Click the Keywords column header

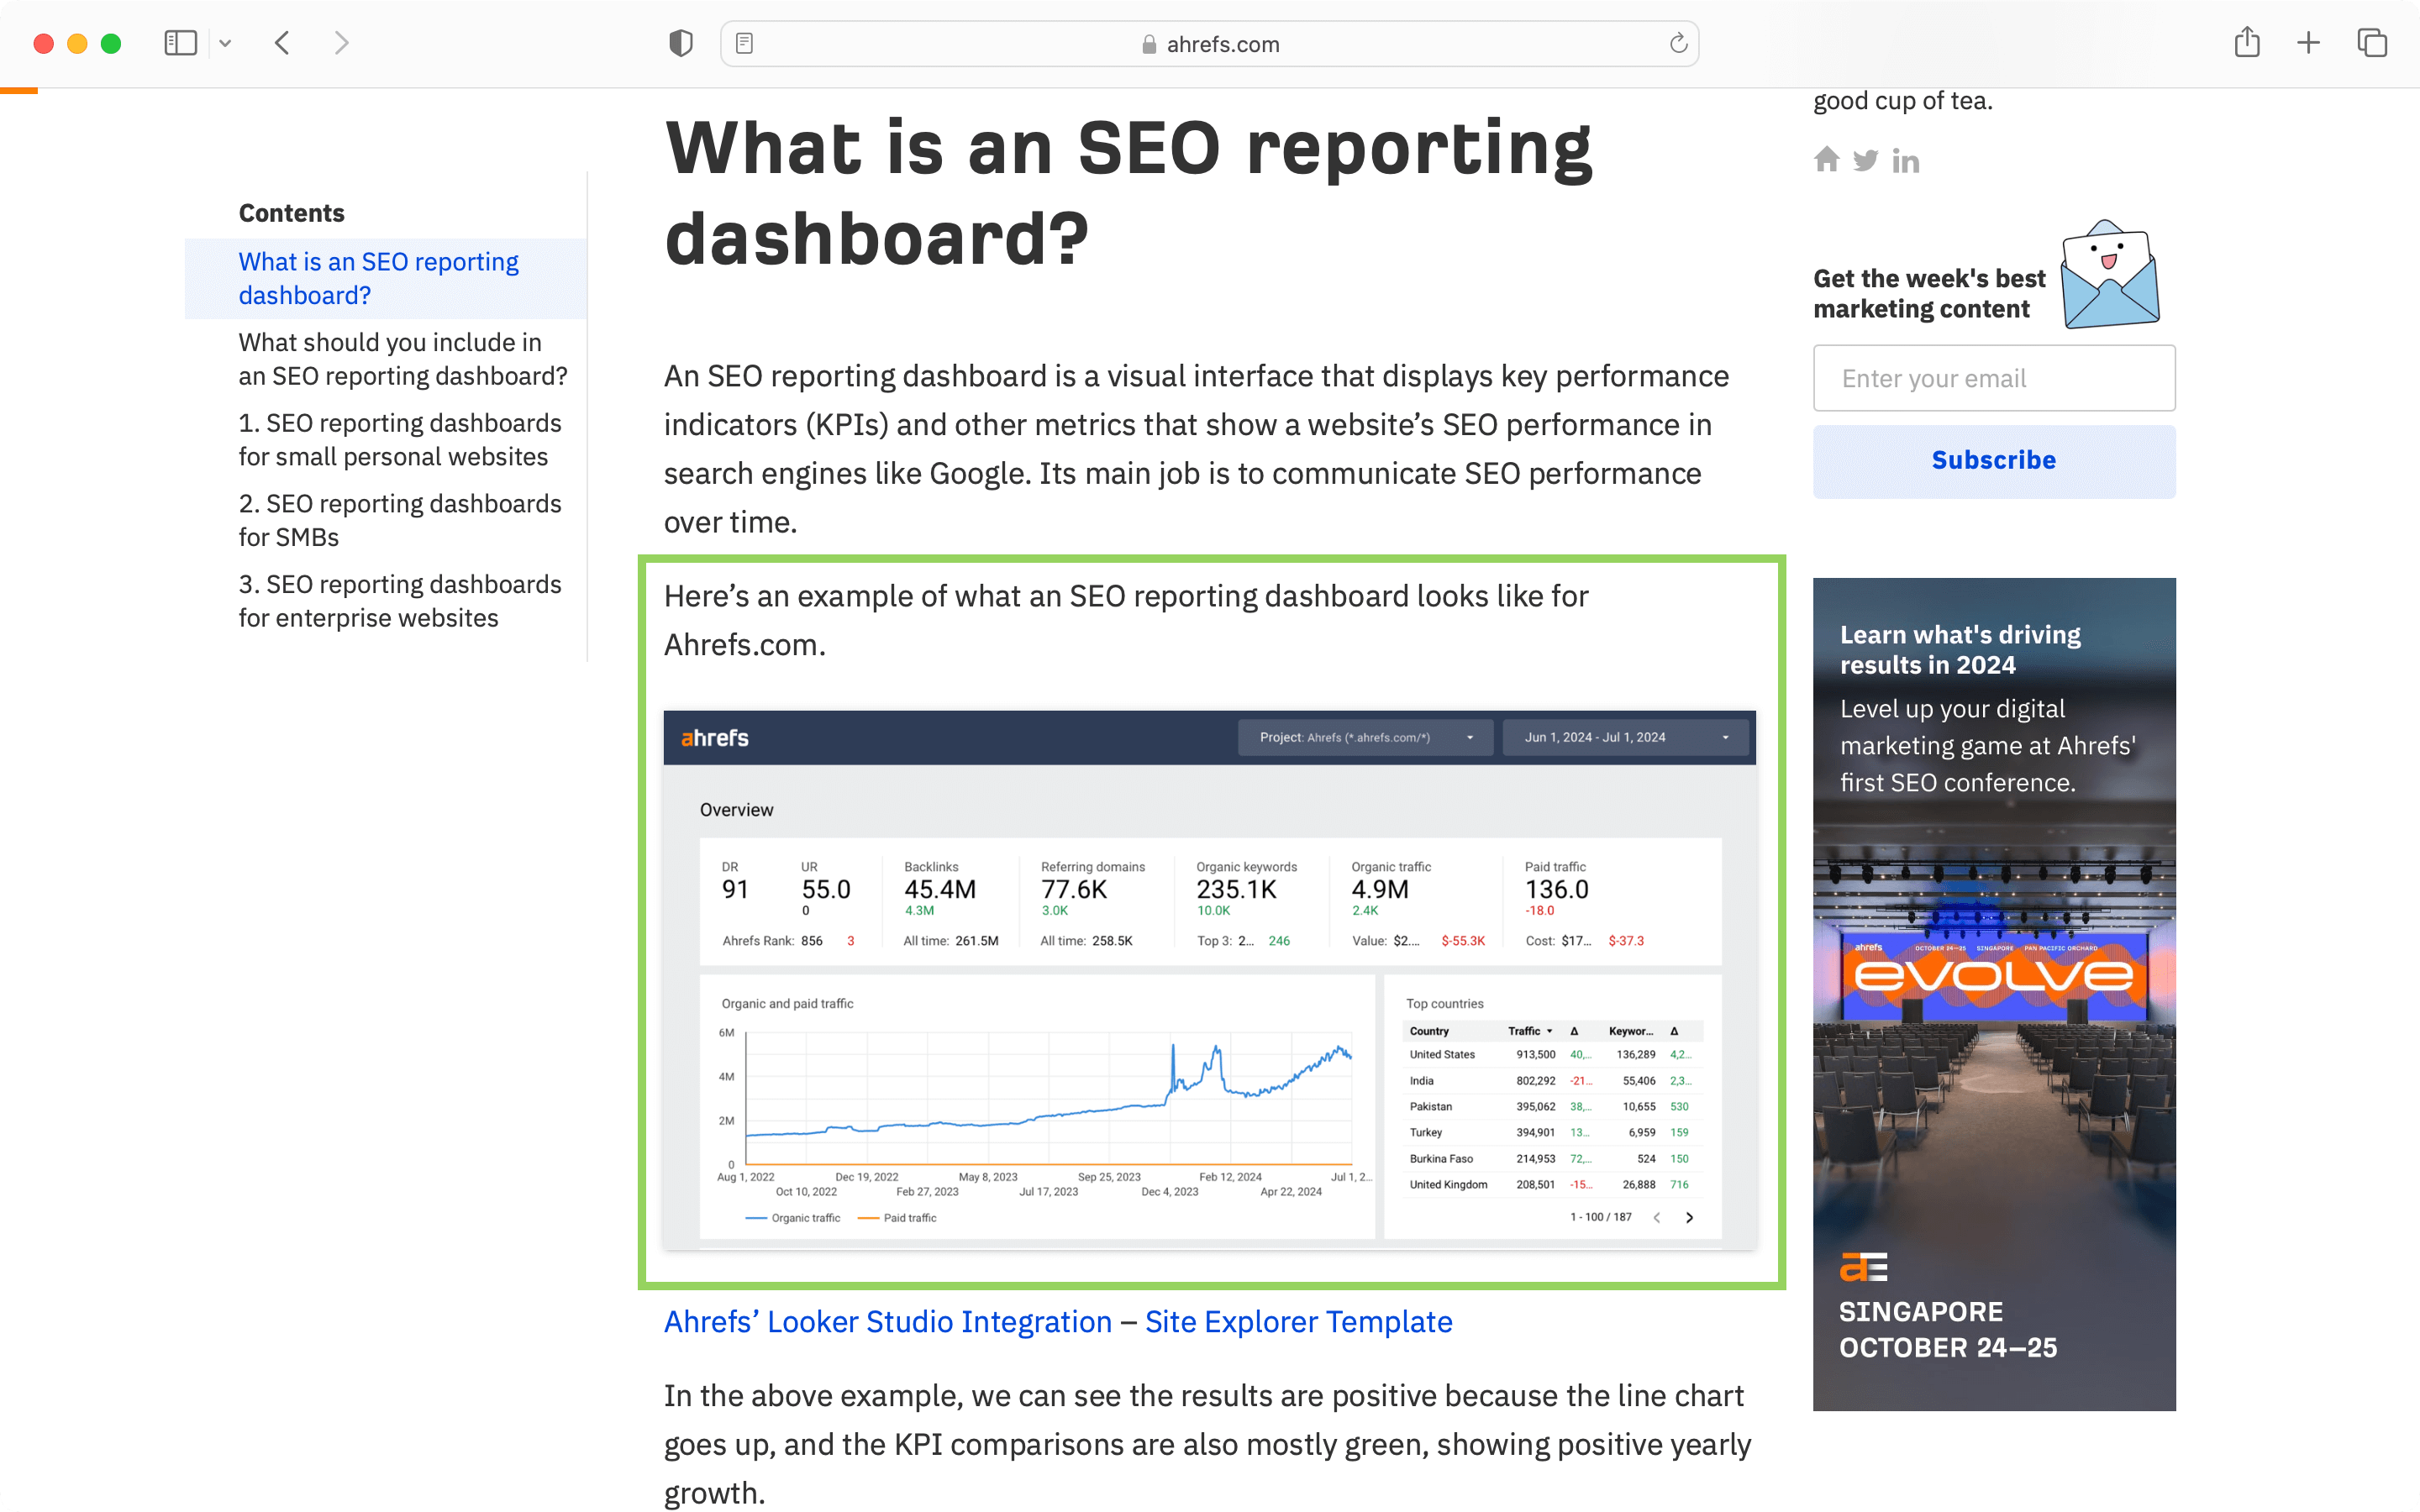pos(1631,1031)
